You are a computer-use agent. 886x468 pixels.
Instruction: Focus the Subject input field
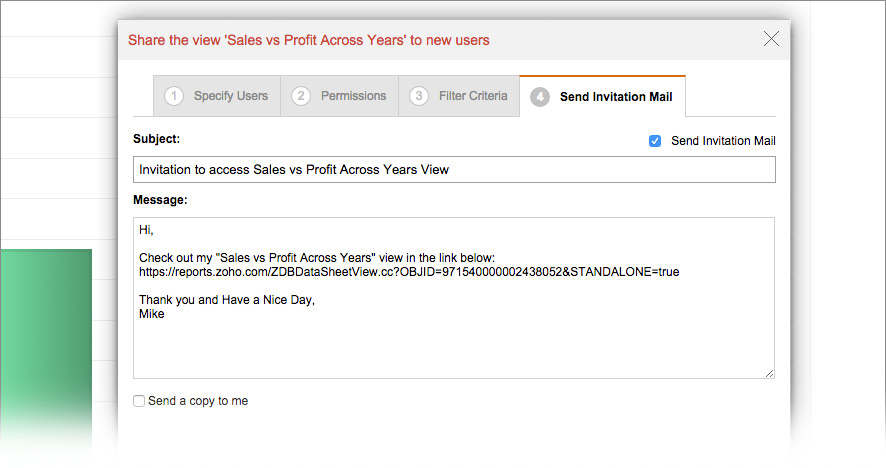(453, 170)
